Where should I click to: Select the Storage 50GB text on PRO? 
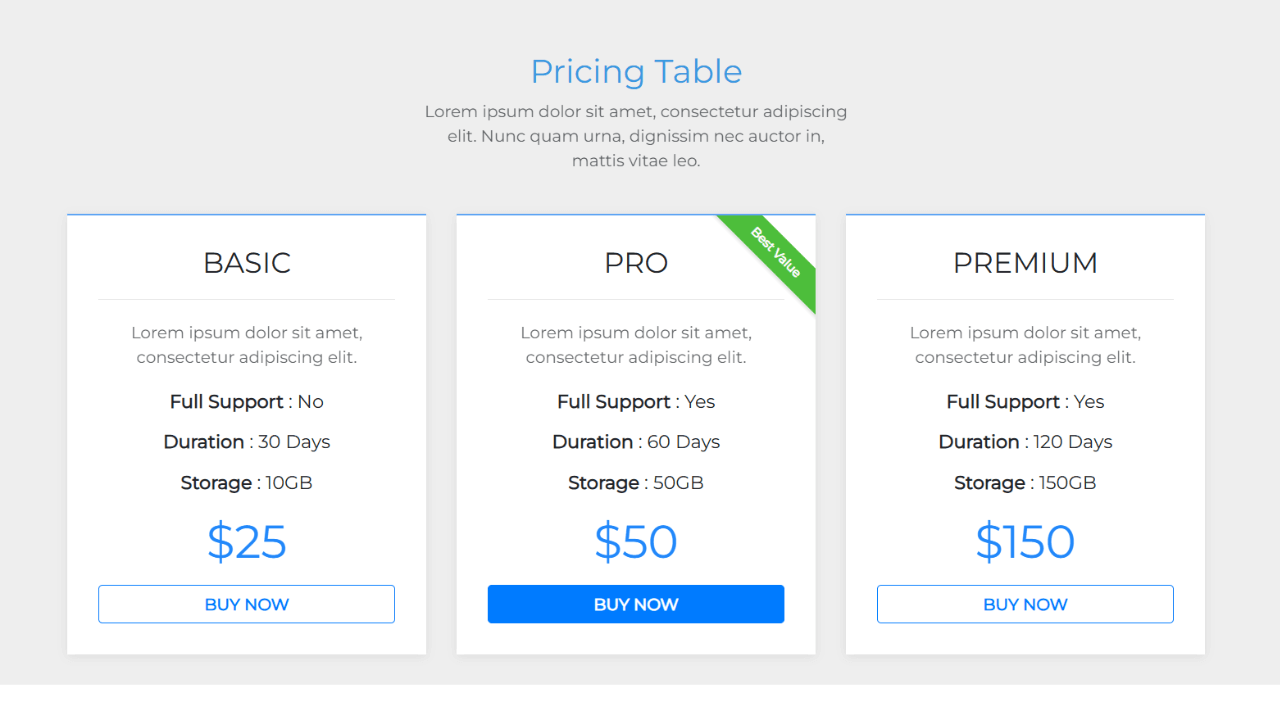636,482
